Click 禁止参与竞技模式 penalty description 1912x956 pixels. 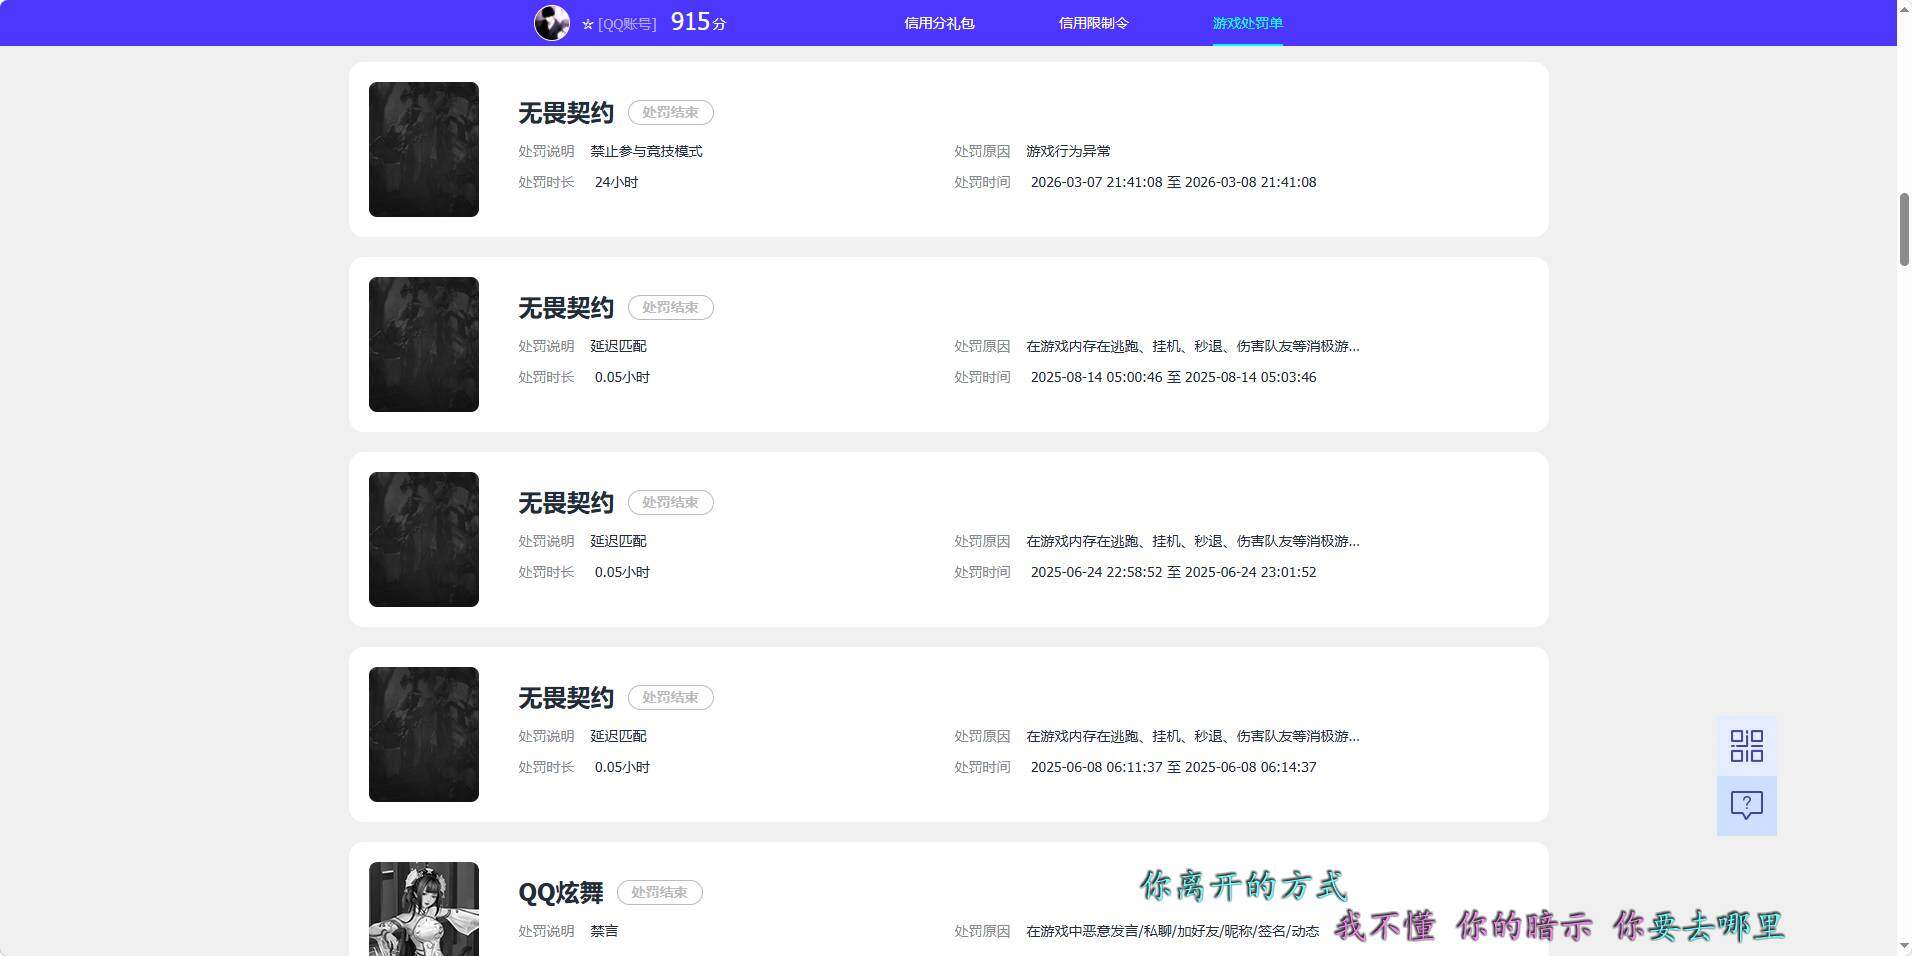pyautogui.click(x=646, y=151)
